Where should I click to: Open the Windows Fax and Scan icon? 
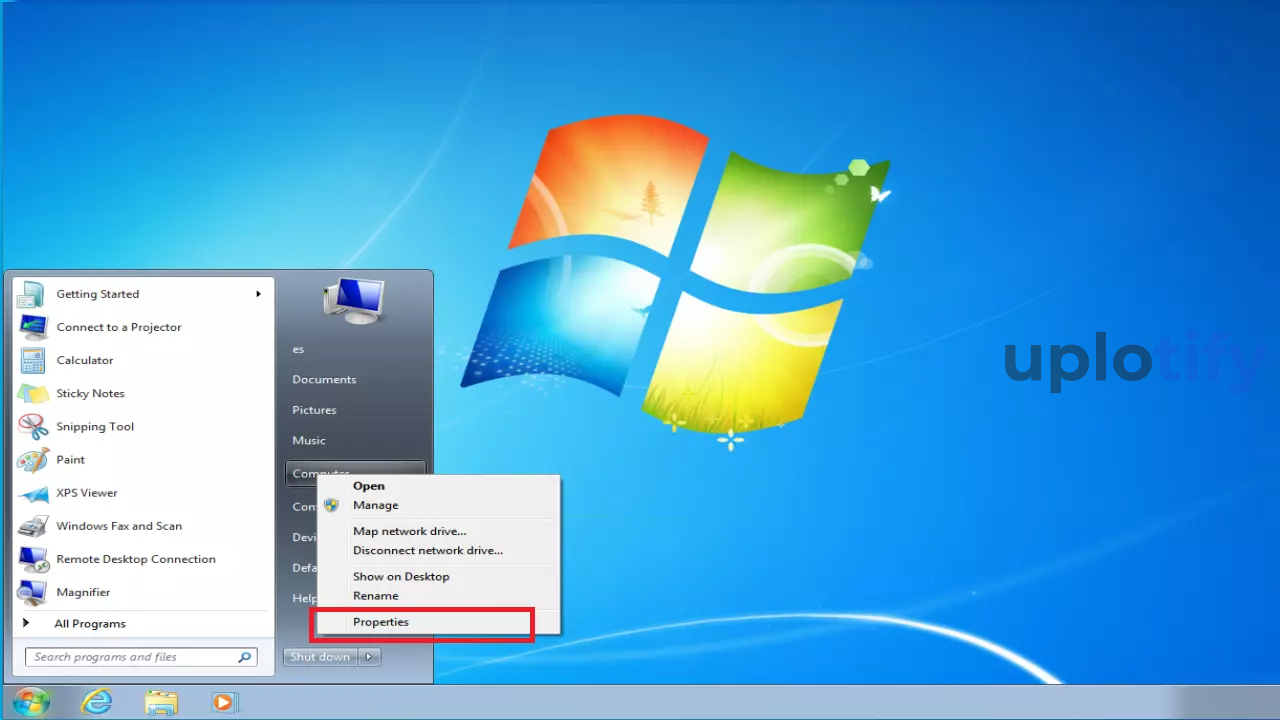(32, 526)
